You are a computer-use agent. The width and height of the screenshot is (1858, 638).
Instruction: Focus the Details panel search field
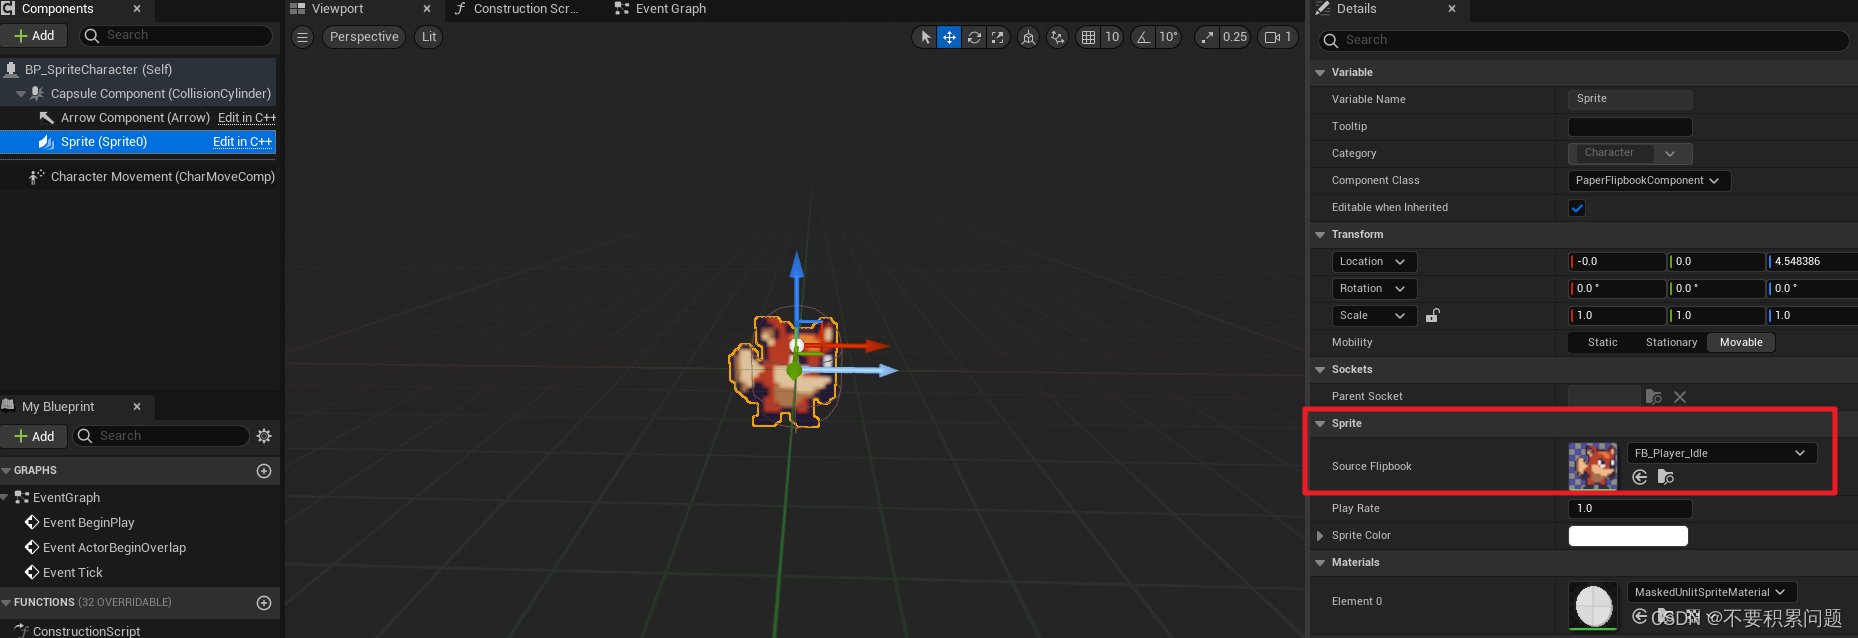[x=1584, y=40]
